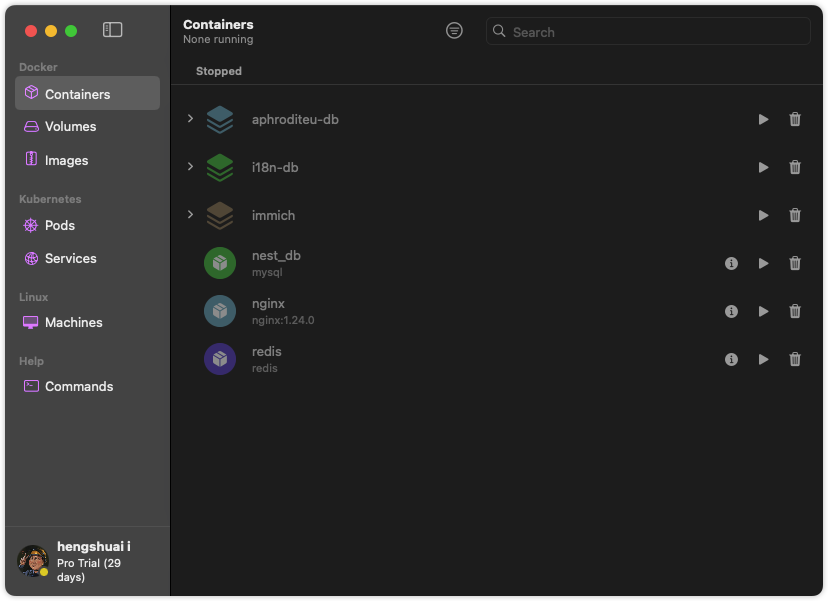The height and width of the screenshot is (601, 828).
Task: Click the Search input field
Action: (648, 31)
